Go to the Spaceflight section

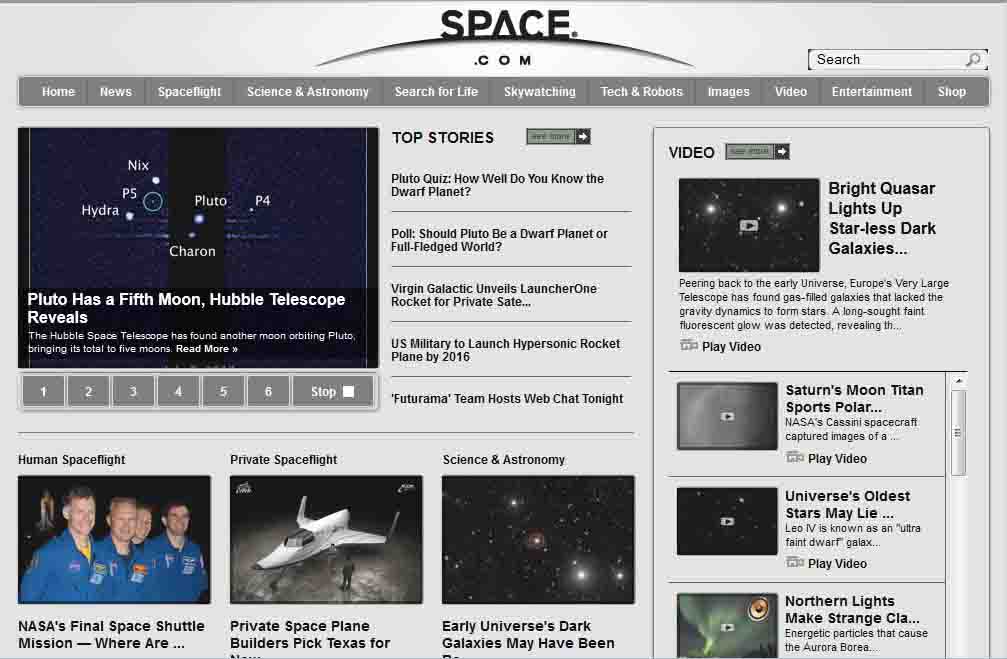(189, 92)
